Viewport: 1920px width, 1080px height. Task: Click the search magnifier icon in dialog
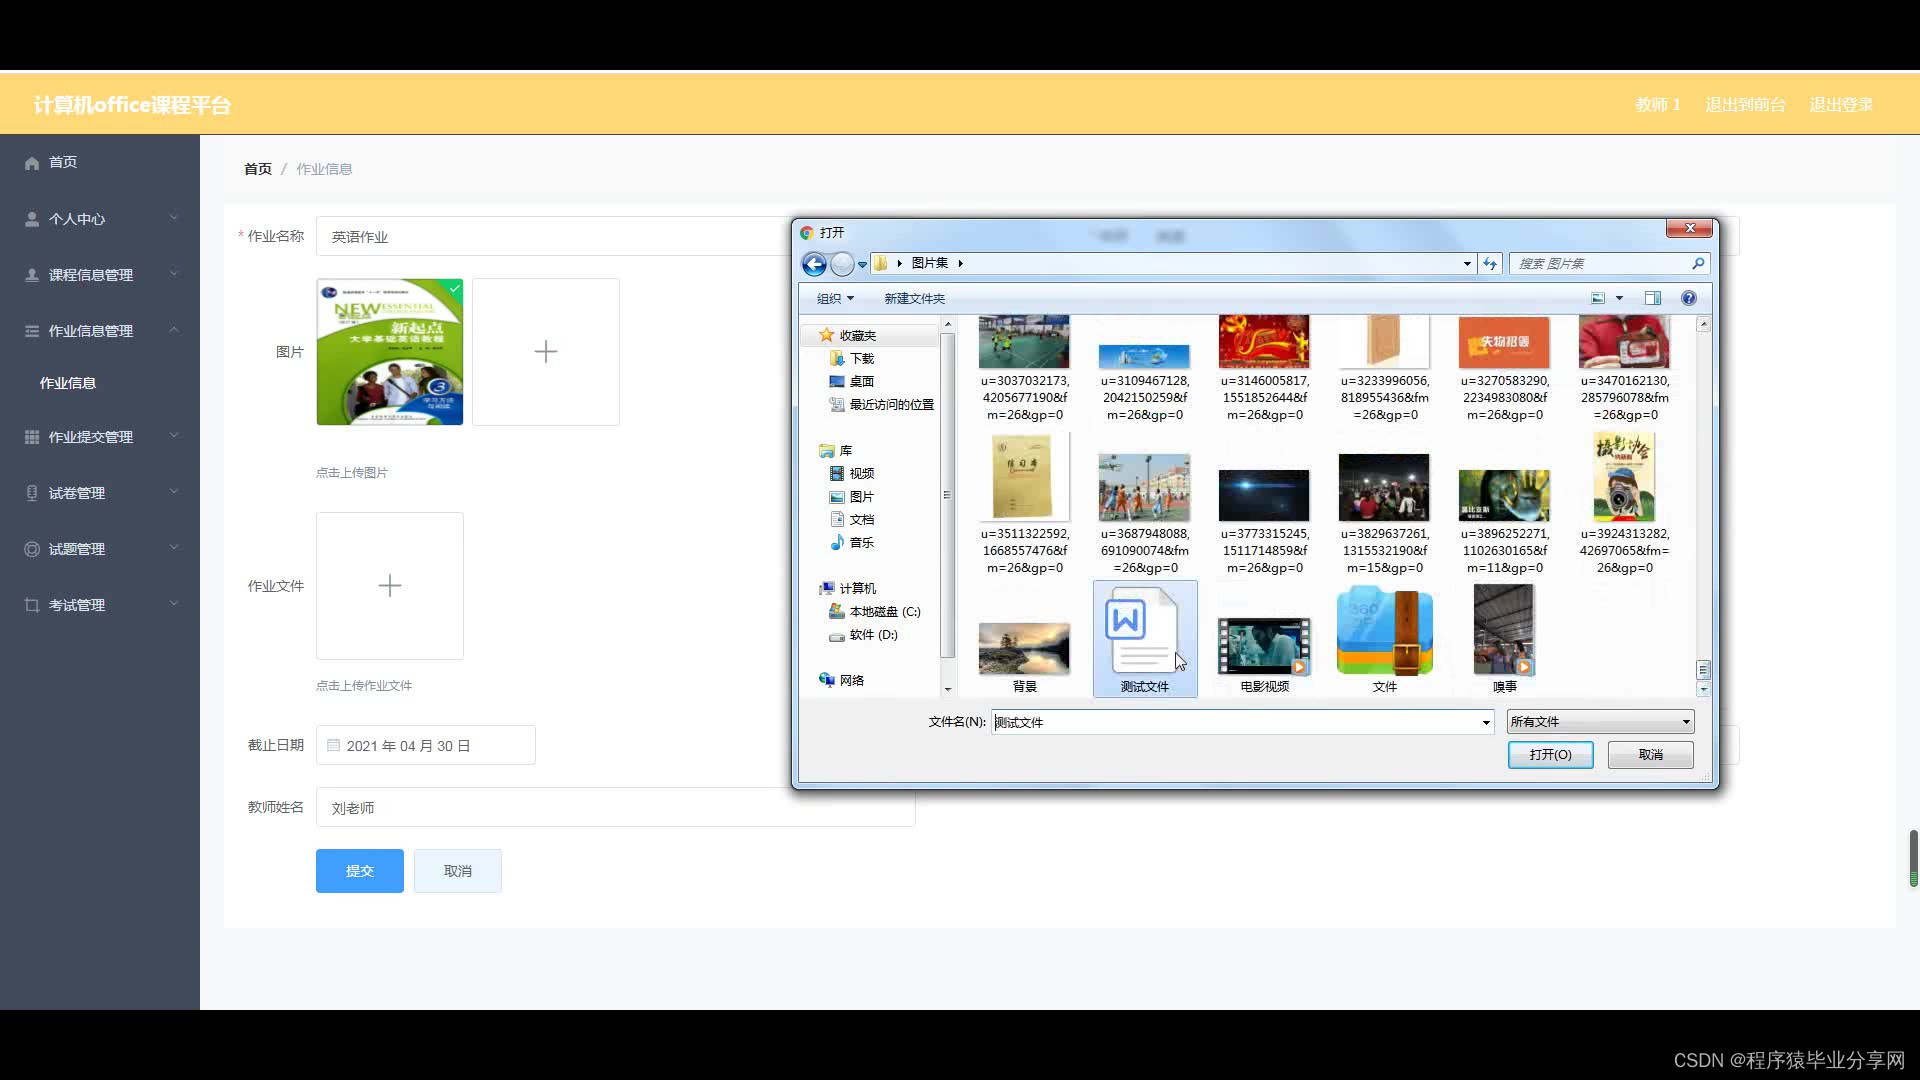pyautogui.click(x=1697, y=264)
